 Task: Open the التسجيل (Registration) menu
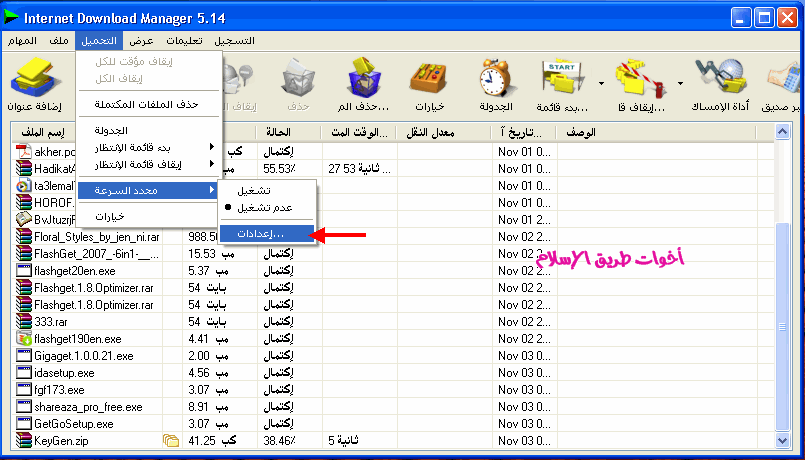[235, 41]
